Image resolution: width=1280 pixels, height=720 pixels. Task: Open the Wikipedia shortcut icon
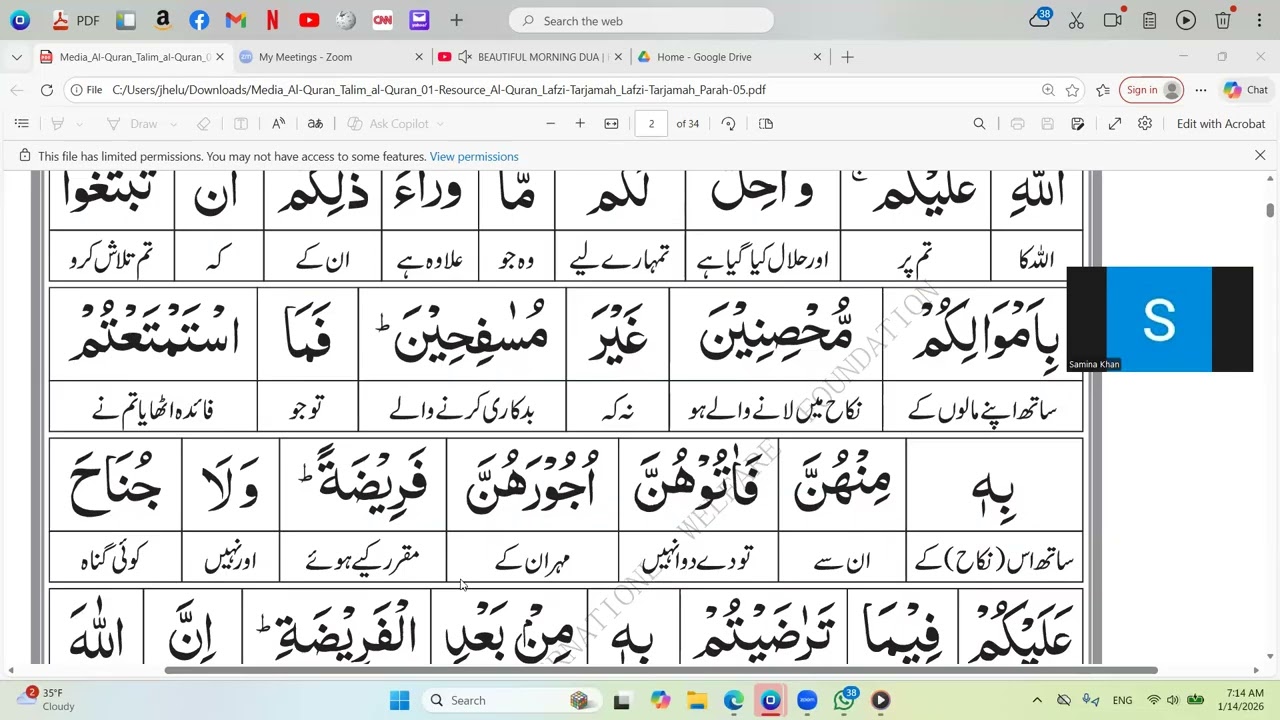346,20
